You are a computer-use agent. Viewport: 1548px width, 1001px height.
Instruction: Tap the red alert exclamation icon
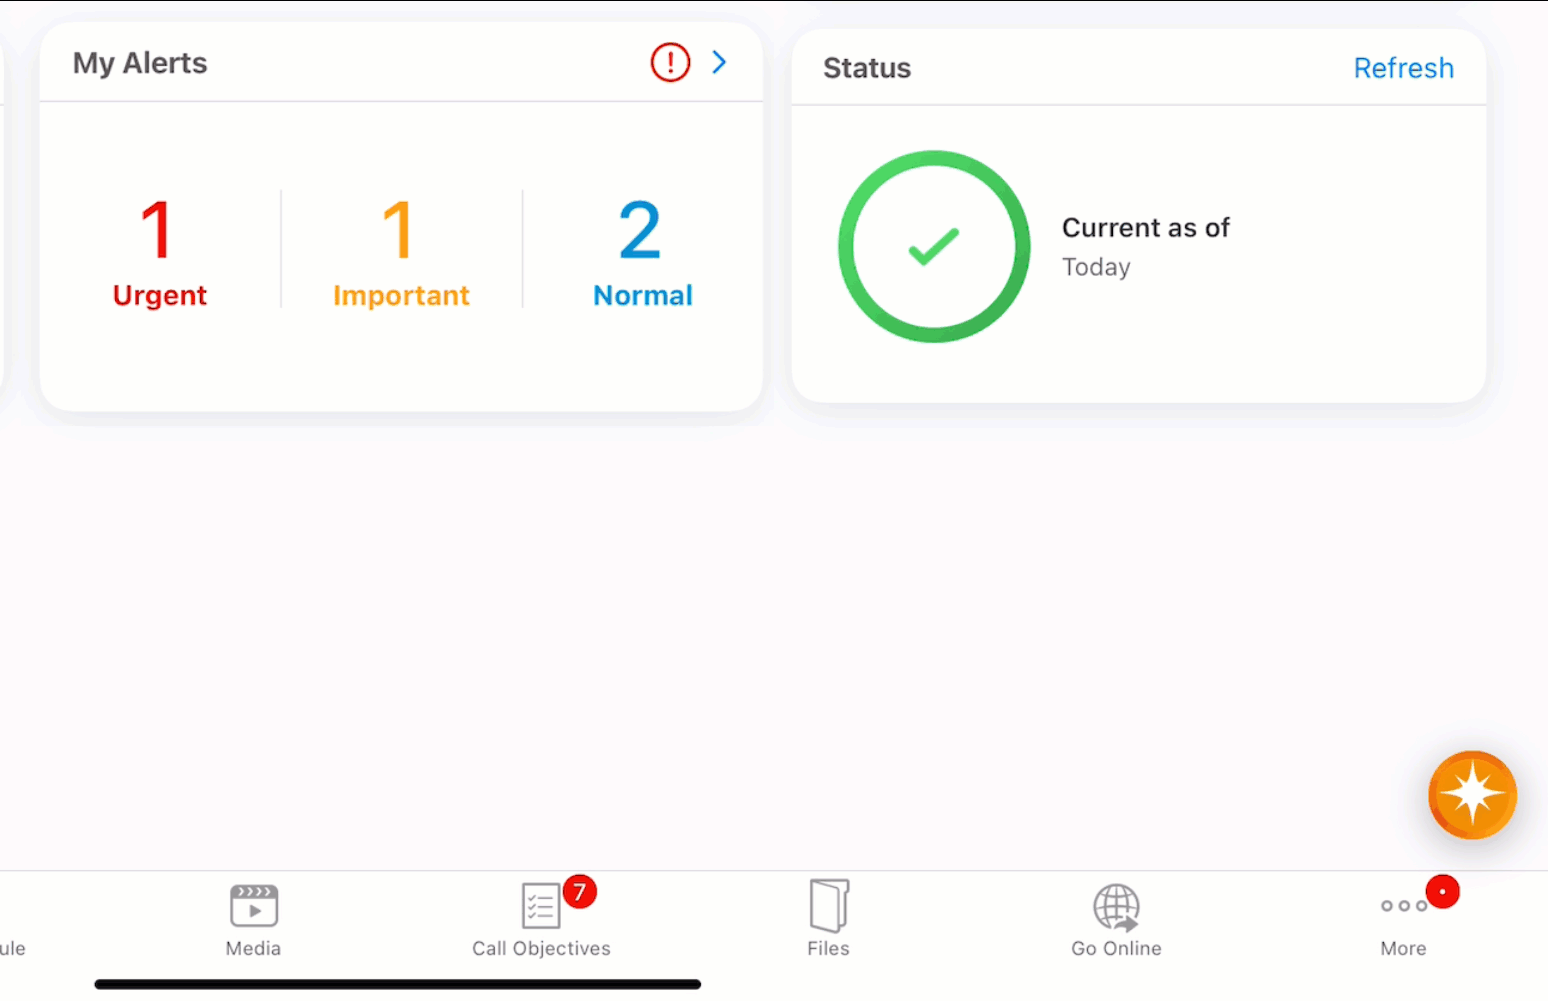click(x=670, y=63)
